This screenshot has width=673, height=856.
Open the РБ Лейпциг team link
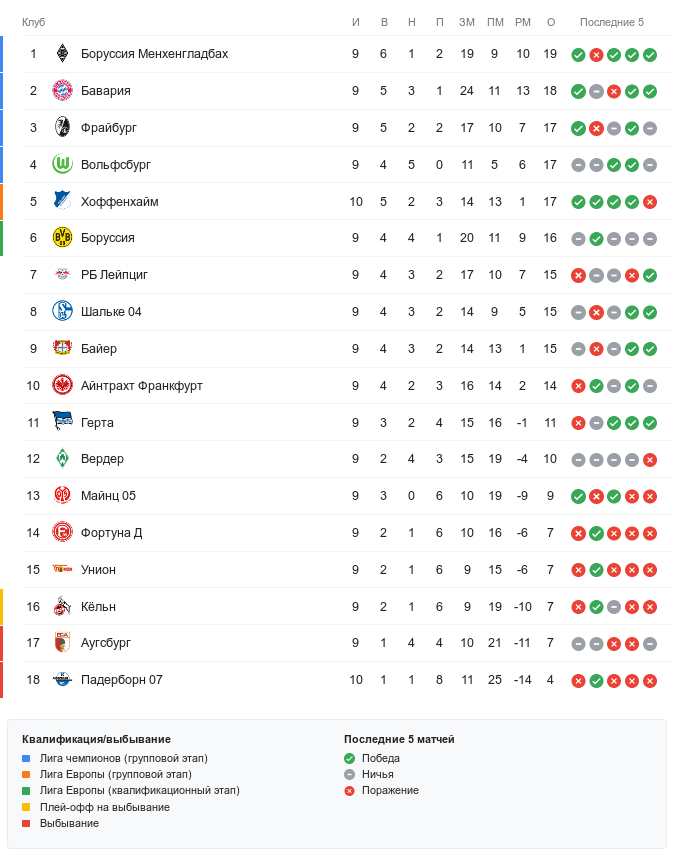click(x=115, y=275)
